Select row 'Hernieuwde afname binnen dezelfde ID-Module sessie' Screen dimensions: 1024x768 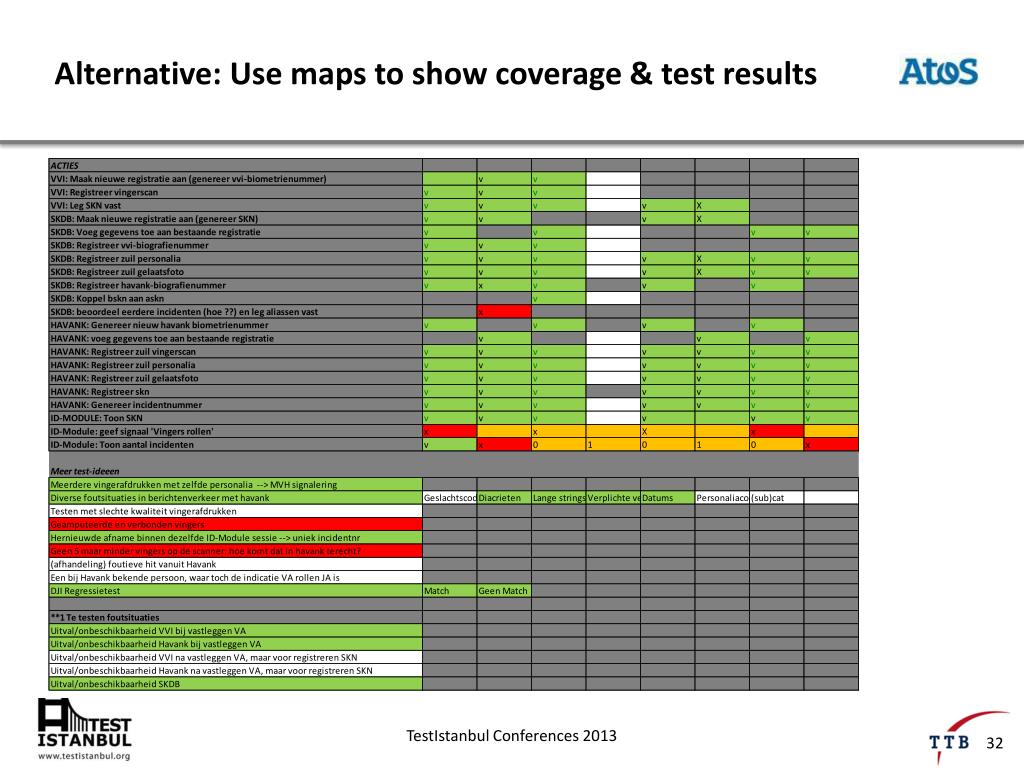tap(236, 537)
